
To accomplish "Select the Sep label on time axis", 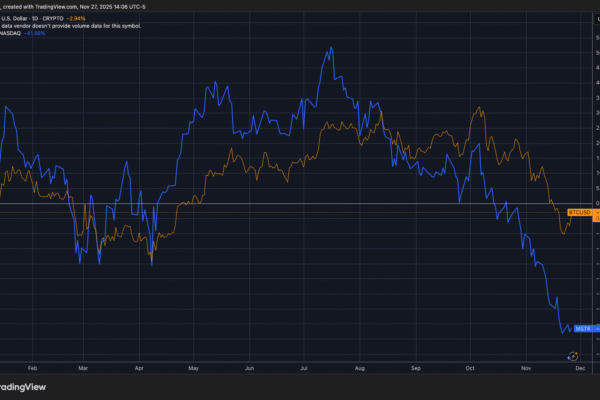I will (x=414, y=367).
